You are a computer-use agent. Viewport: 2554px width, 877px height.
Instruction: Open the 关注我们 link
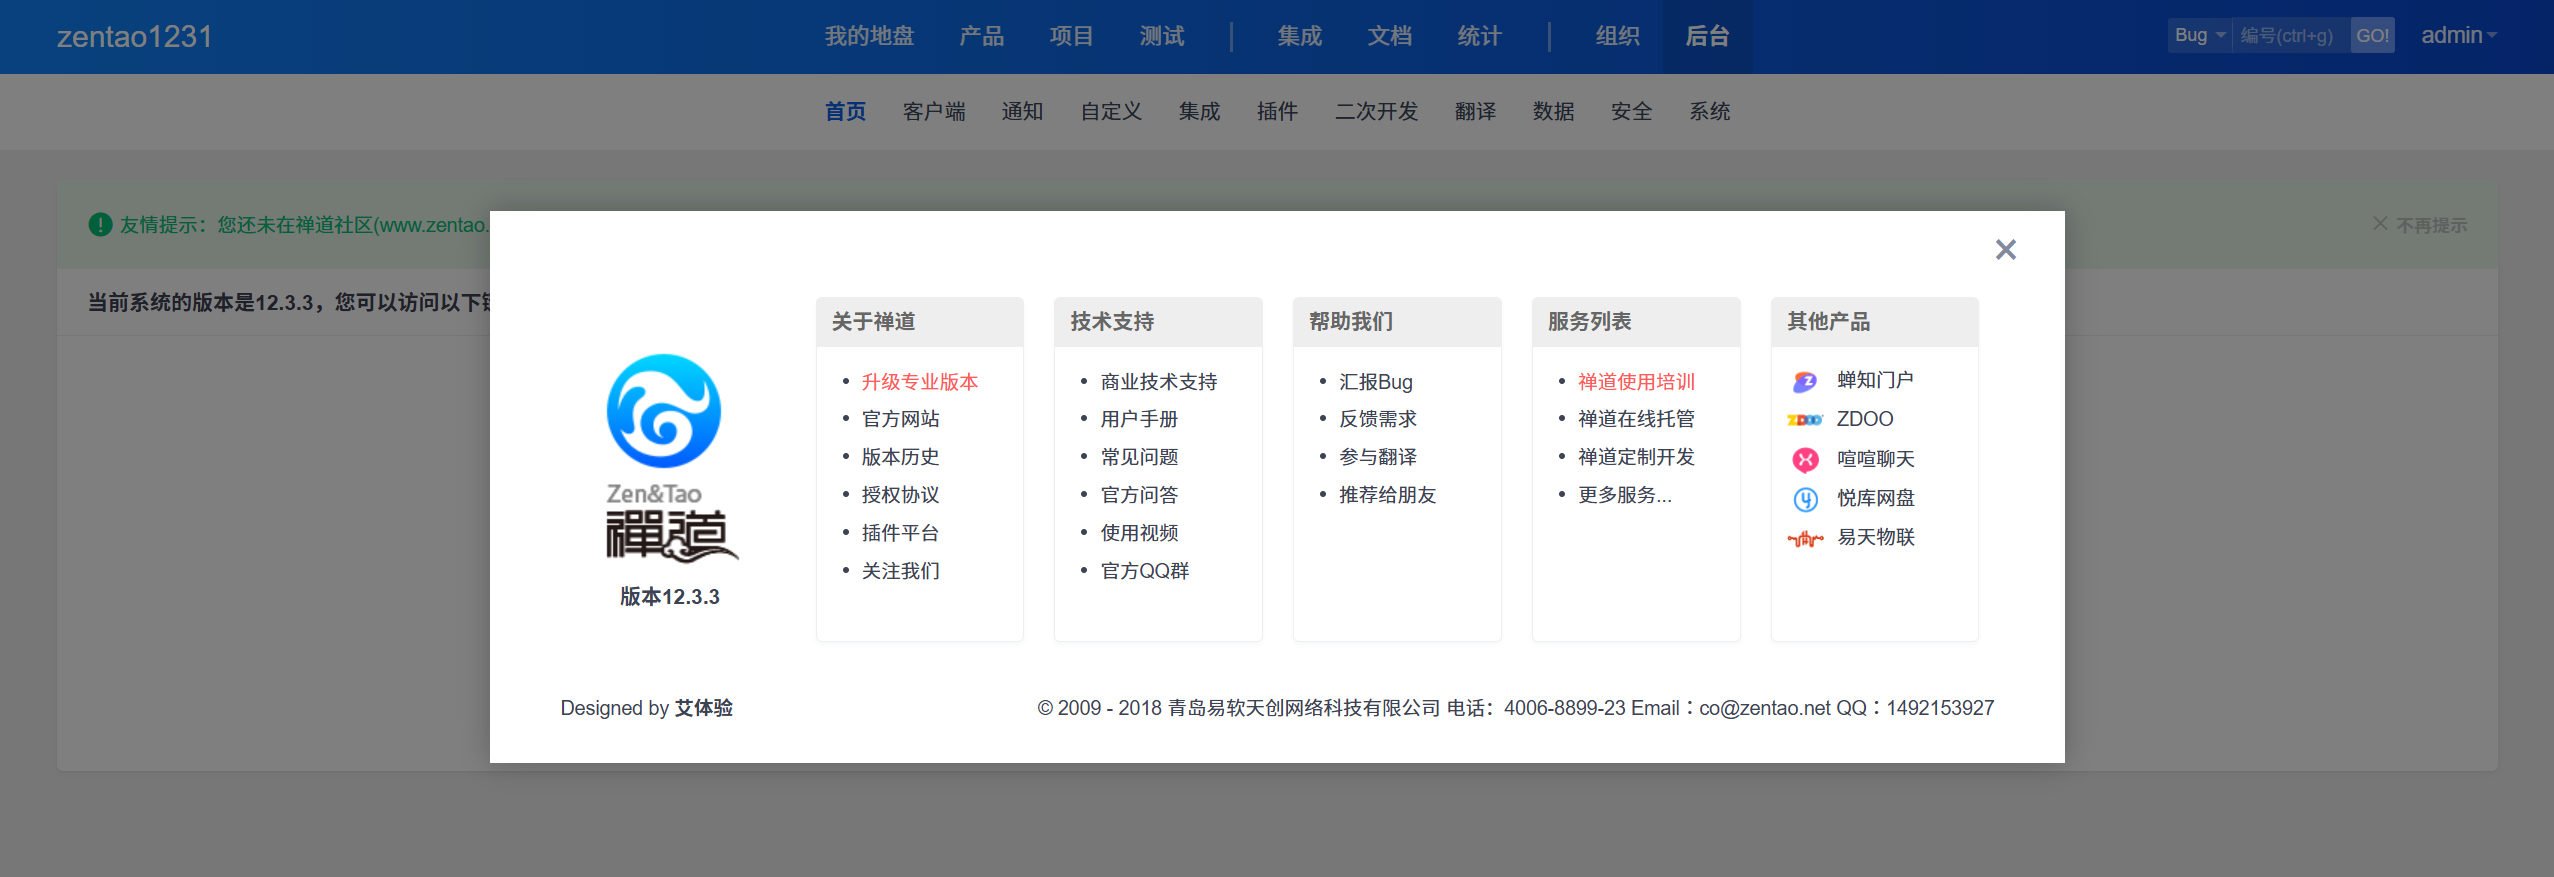[x=900, y=571]
